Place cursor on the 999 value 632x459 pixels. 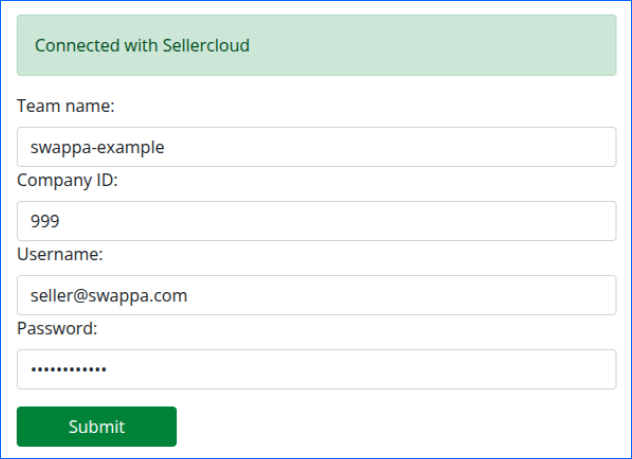pyautogui.click(x=45, y=221)
